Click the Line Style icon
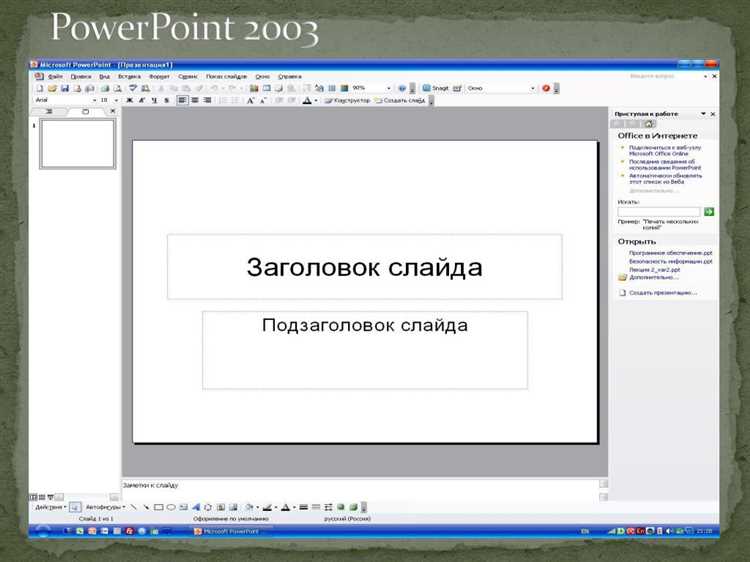Screen dimensions: 750x562 [303, 507]
